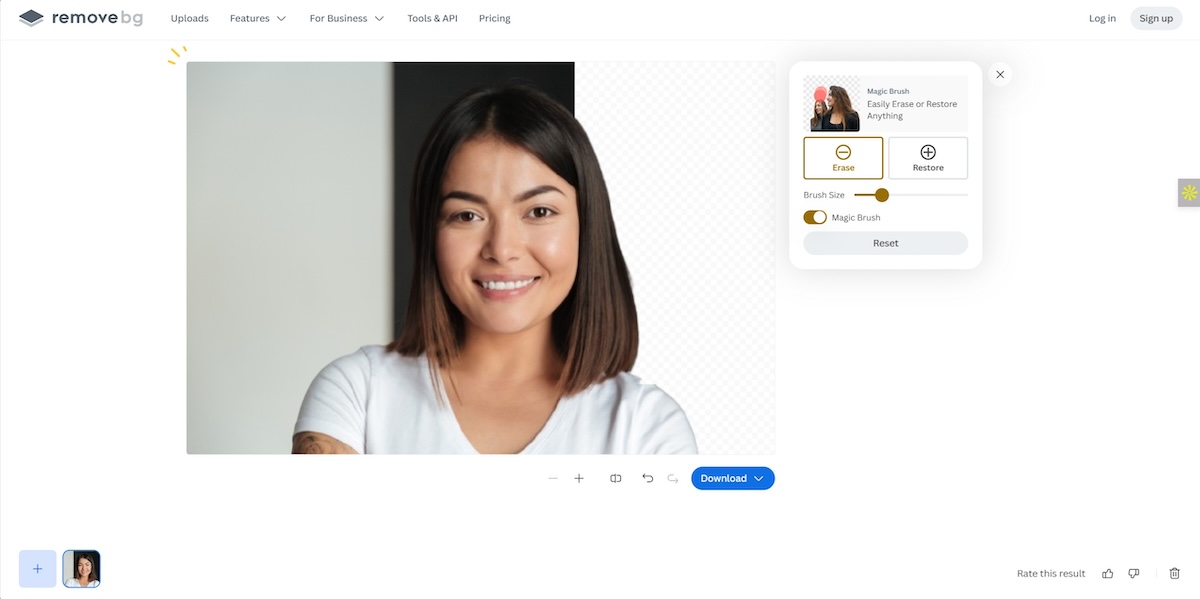Select the Erase brush tool

[842, 157]
